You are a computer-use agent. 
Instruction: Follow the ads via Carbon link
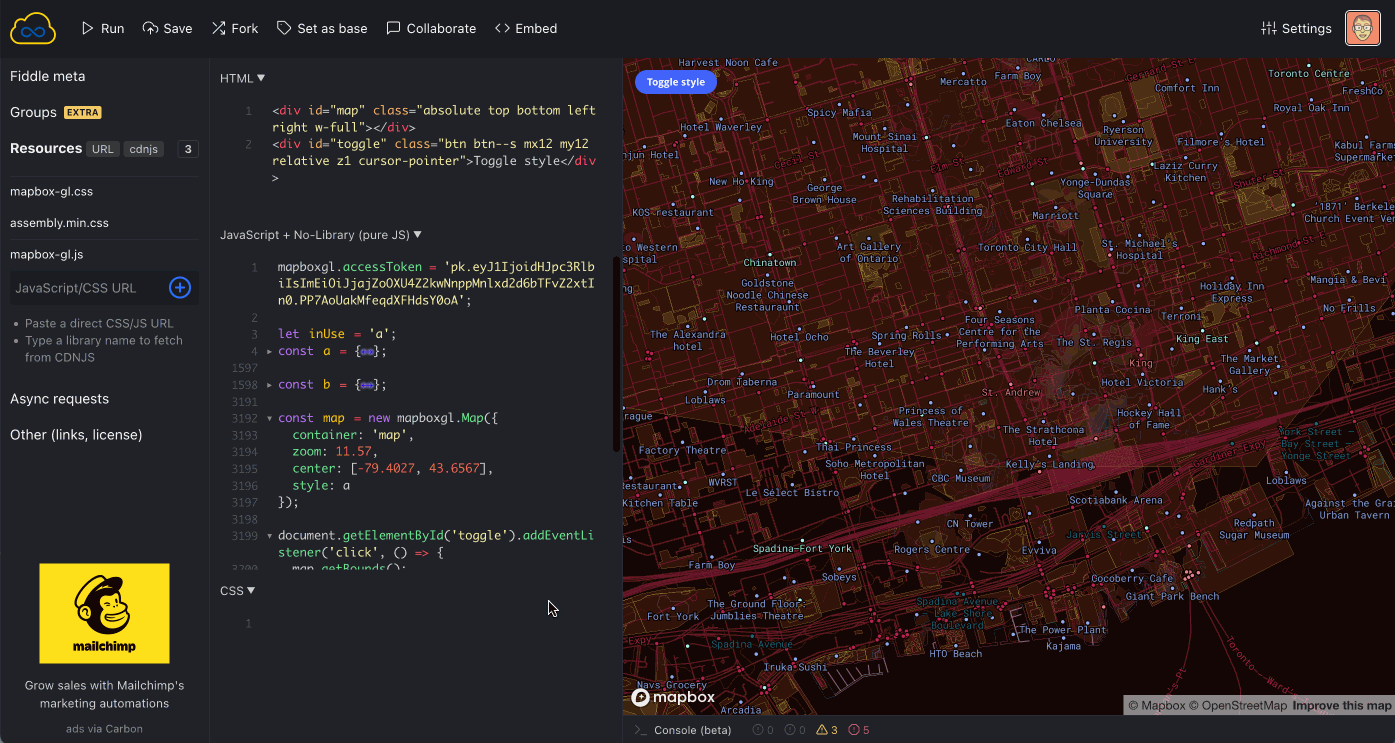tap(104, 729)
